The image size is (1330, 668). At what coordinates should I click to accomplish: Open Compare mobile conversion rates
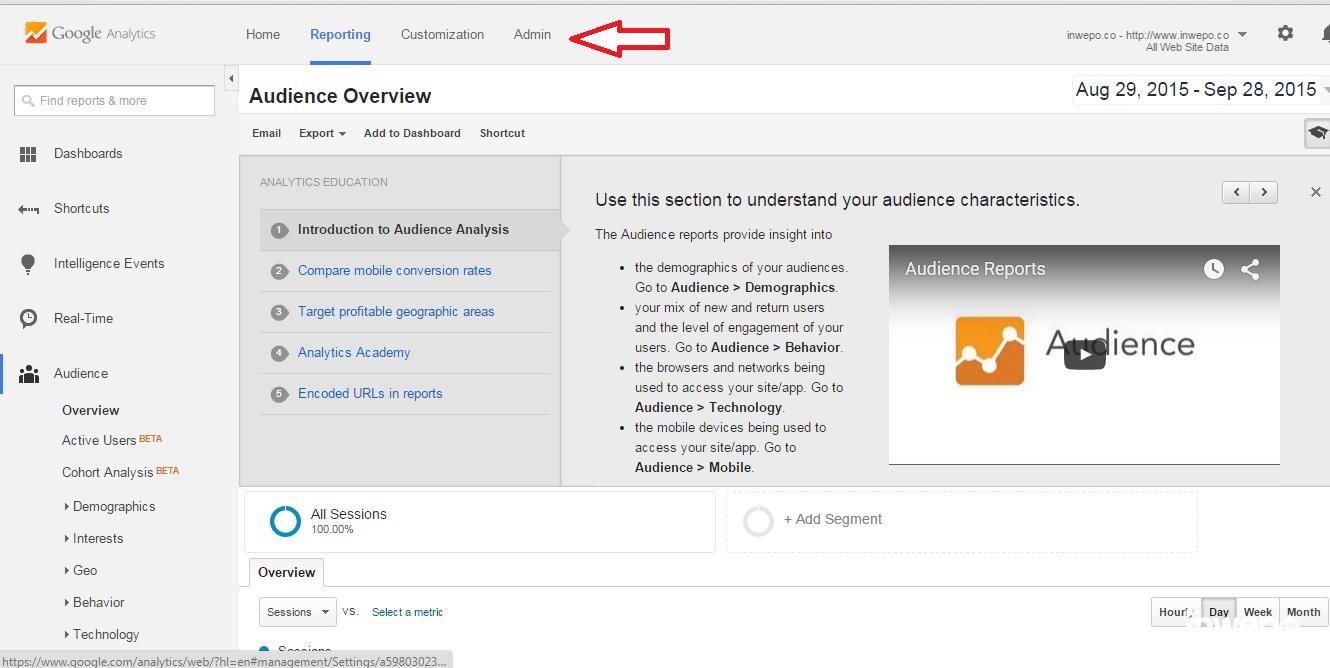coord(394,271)
